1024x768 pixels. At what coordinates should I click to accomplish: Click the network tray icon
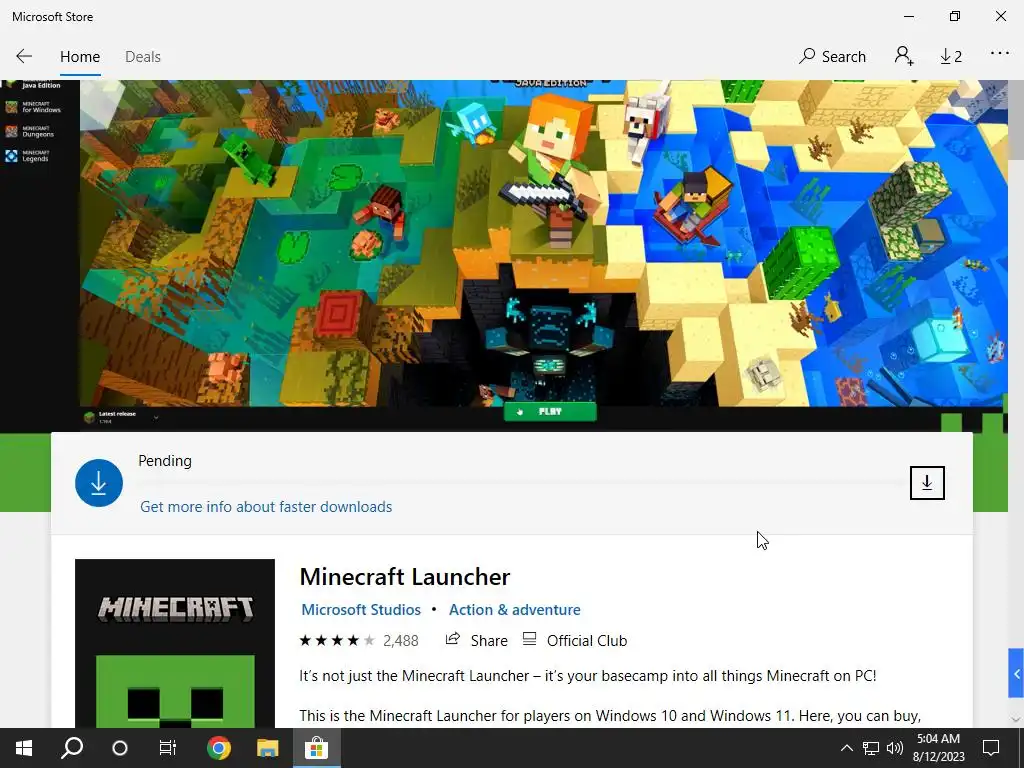coord(871,748)
